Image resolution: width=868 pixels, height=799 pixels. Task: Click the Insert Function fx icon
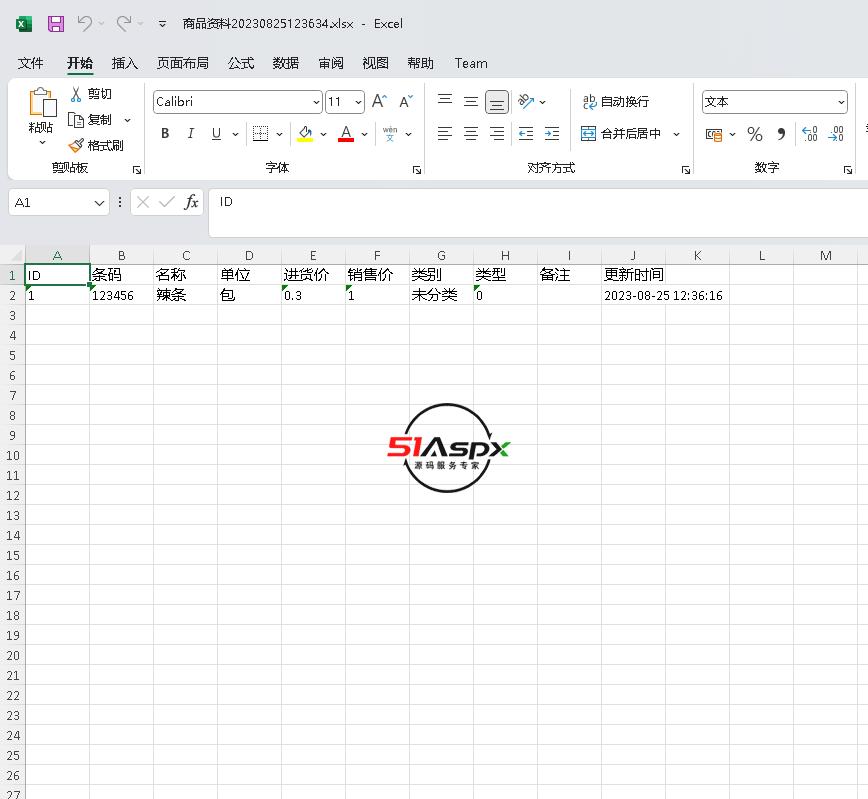pos(191,203)
